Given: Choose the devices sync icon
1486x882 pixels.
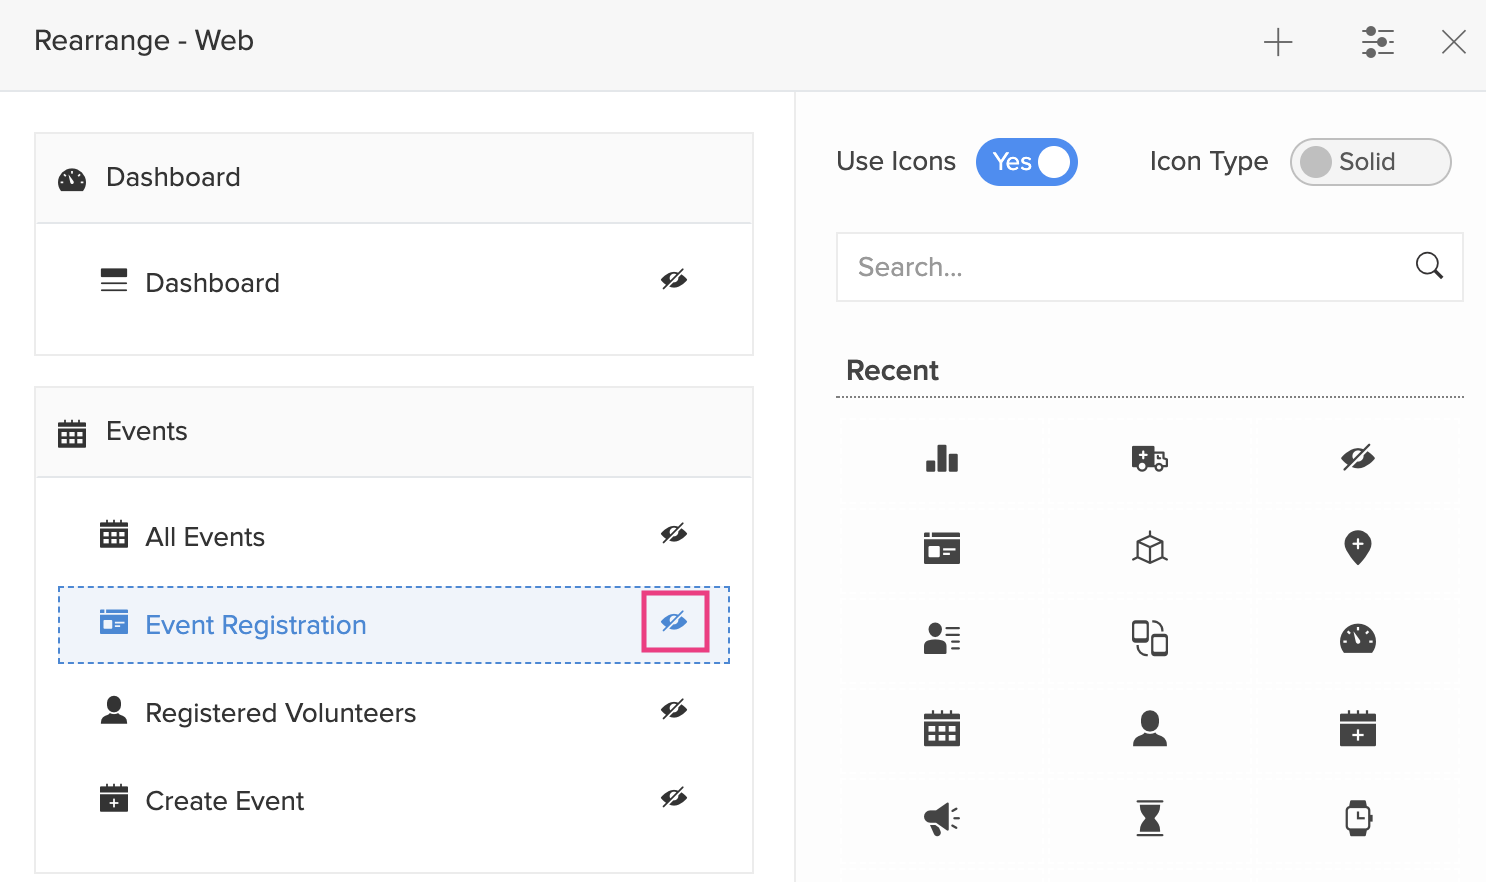Looking at the screenshot, I should click(x=1149, y=638).
